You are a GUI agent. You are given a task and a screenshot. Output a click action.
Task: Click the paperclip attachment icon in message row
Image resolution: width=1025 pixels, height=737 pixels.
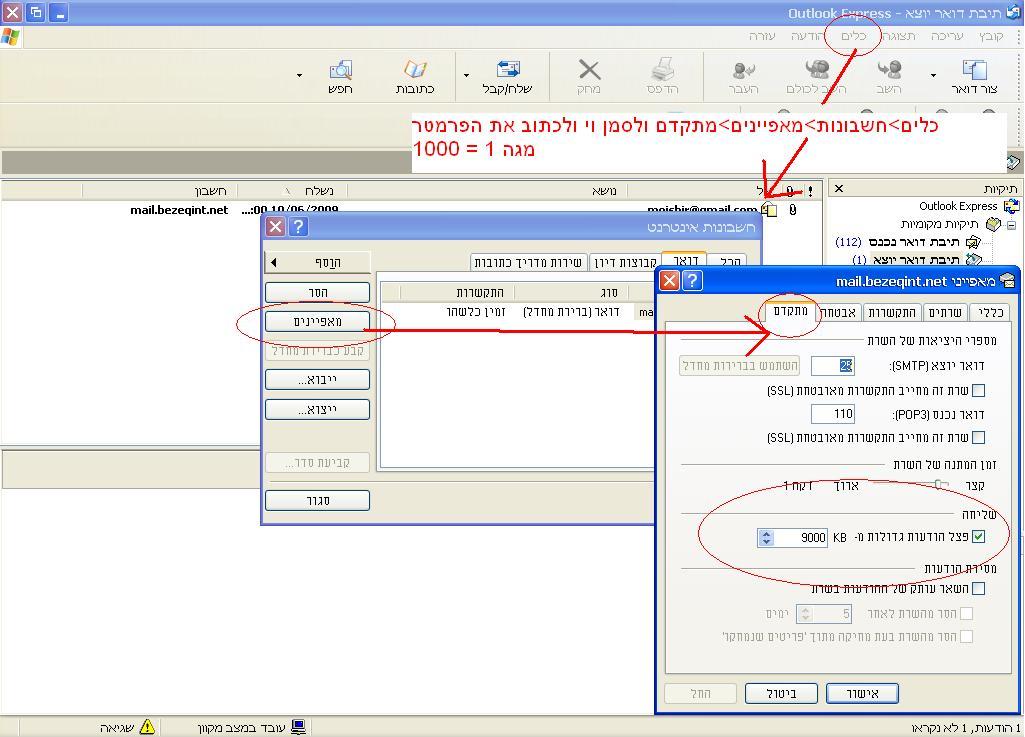click(792, 211)
